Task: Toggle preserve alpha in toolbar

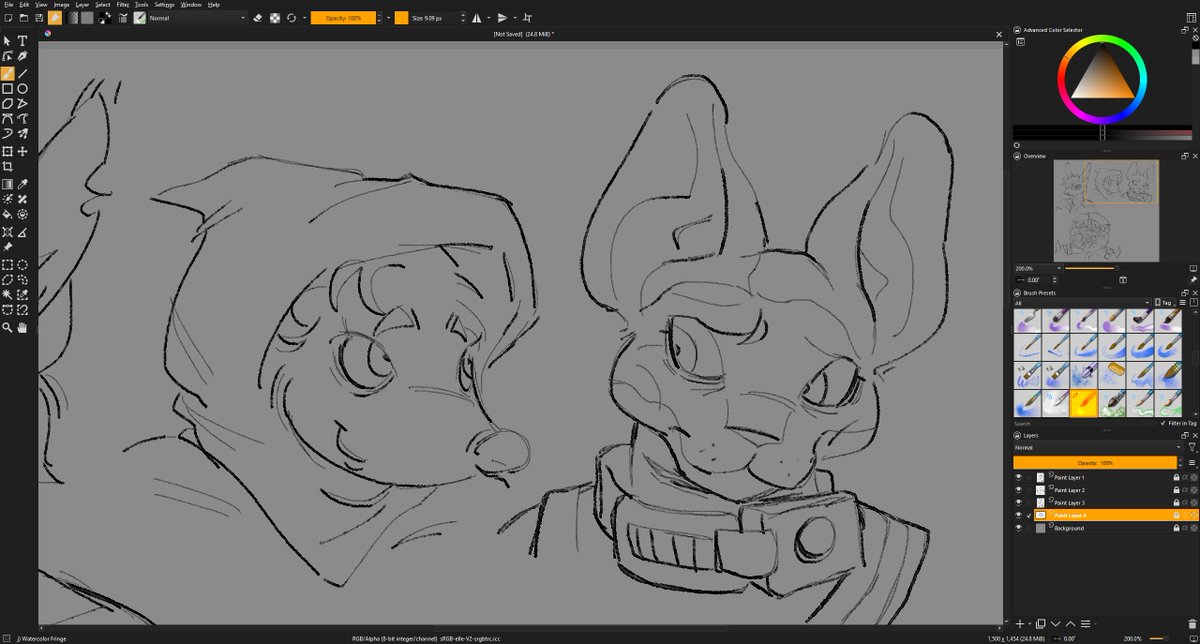Action: click(x=275, y=18)
